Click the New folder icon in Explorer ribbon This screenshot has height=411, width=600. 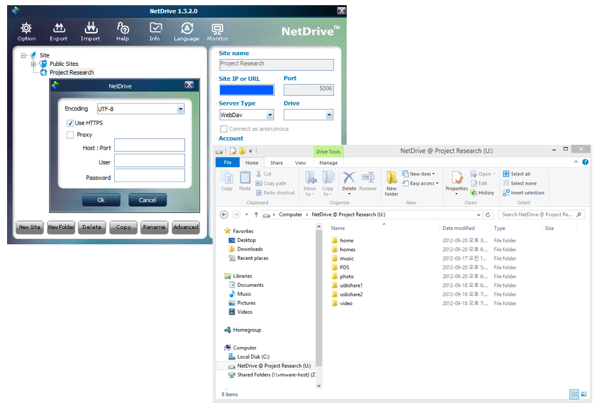tap(391, 182)
